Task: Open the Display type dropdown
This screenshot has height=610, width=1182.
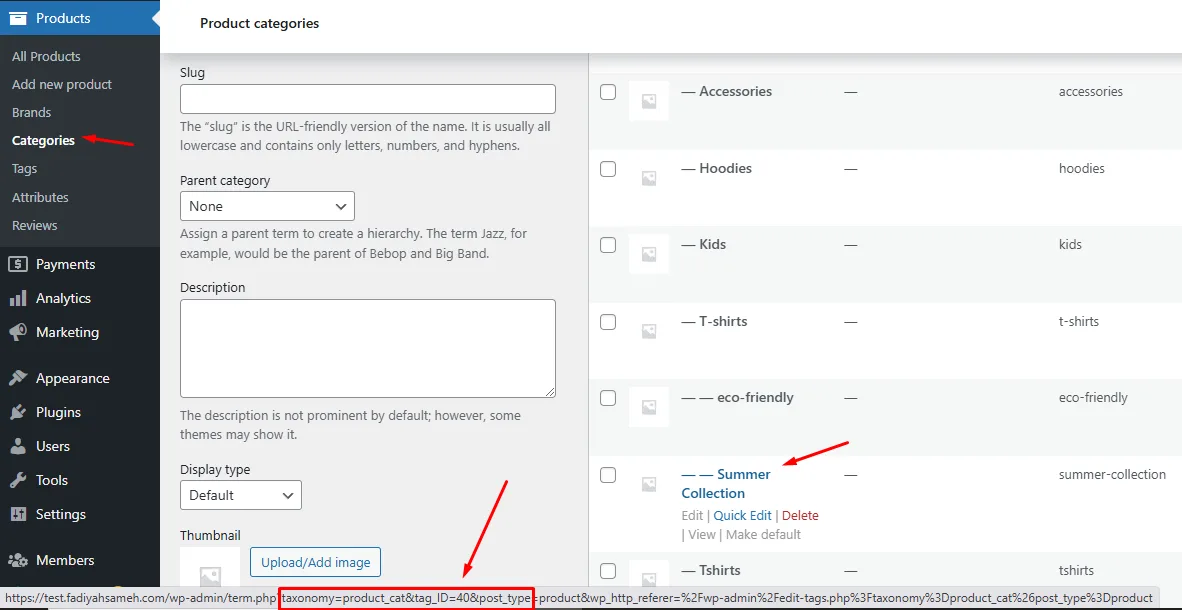Action: (240, 495)
